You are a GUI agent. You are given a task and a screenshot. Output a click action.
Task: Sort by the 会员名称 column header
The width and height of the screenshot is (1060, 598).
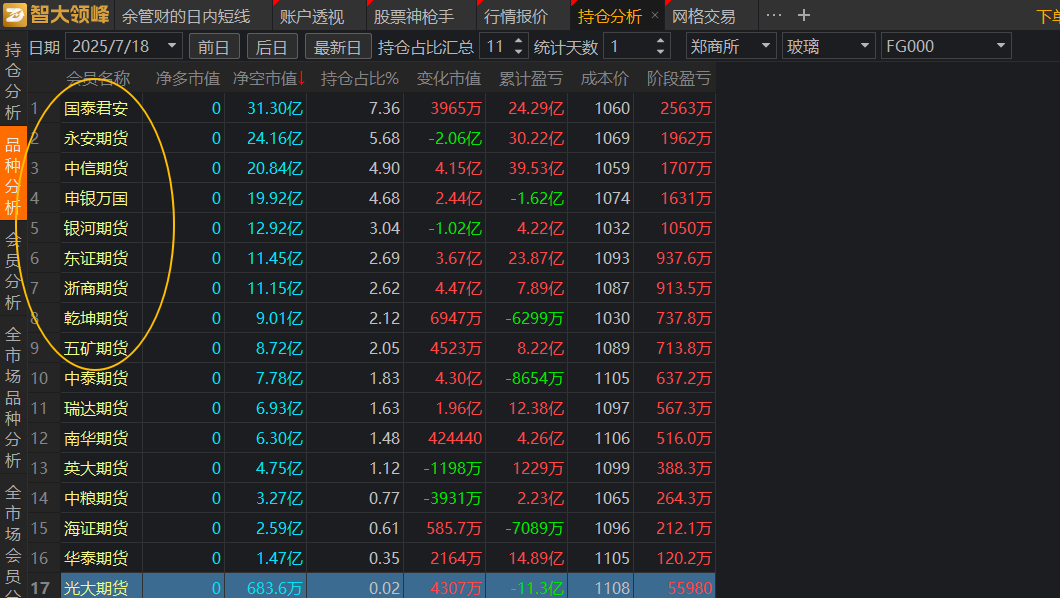(x=99, y=78)
